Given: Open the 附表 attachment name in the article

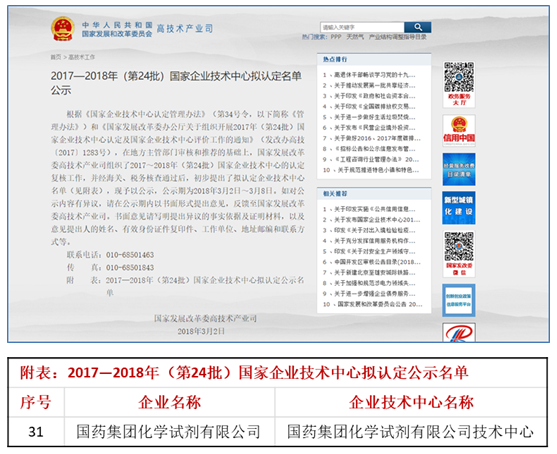Looking at the screenshot, I should coord(205,286).
